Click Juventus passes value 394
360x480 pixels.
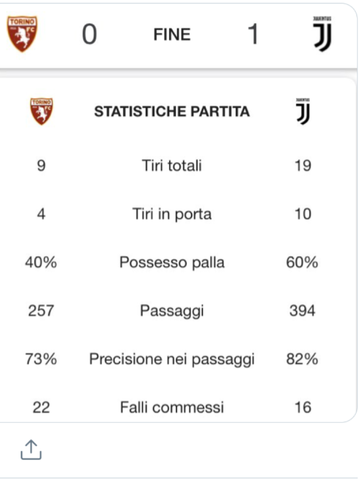(302, 311)
